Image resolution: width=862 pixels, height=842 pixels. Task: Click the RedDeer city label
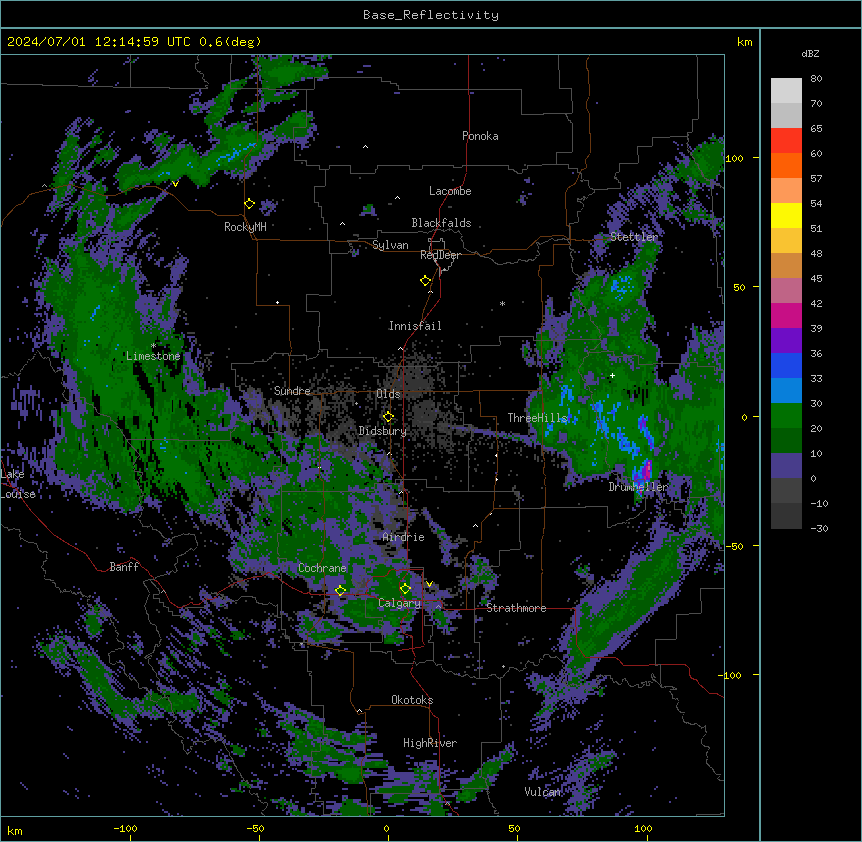[x=440, y=255]
